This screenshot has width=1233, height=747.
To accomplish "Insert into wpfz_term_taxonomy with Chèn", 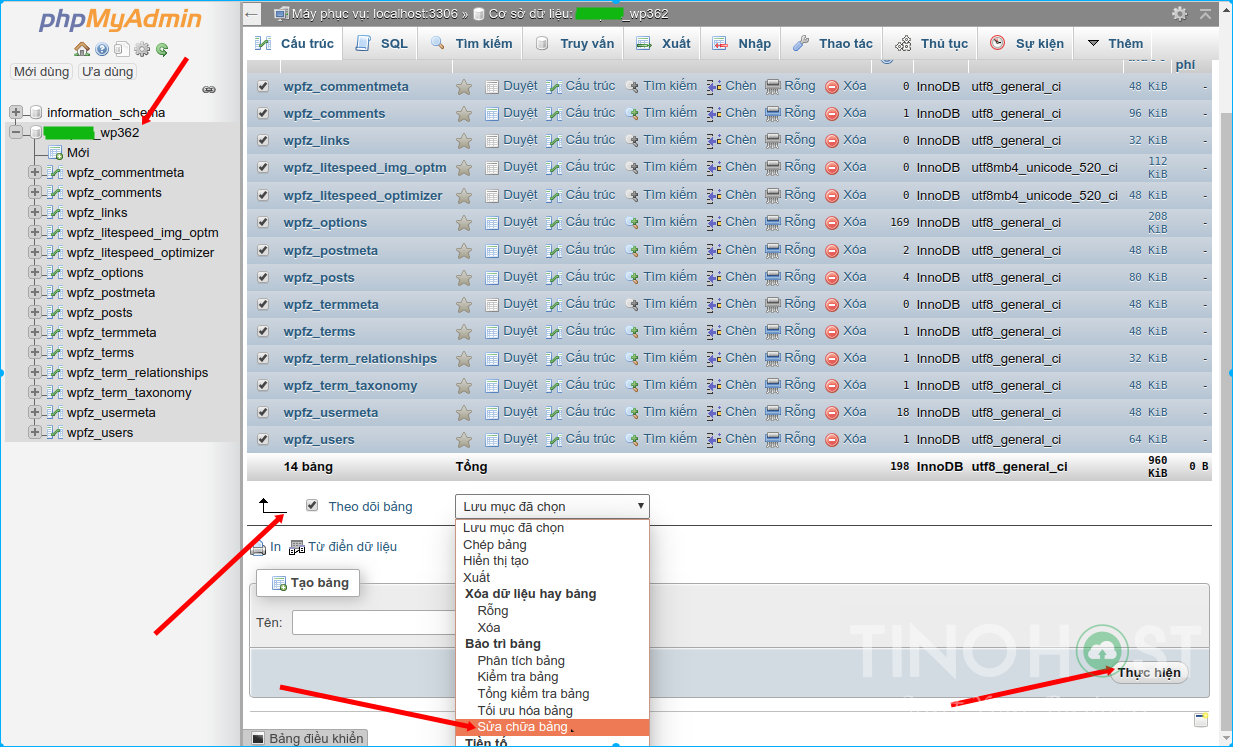I will (x=731, y=385).
